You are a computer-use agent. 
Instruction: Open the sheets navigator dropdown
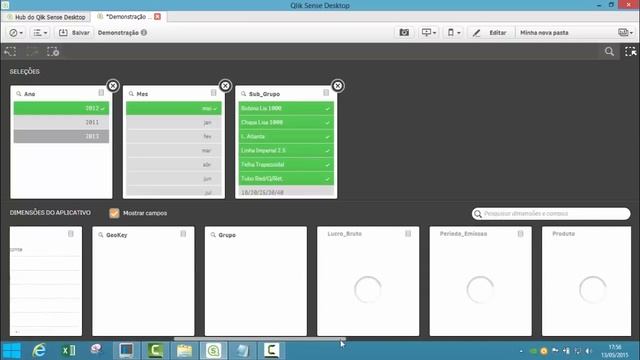click(625, 33)
